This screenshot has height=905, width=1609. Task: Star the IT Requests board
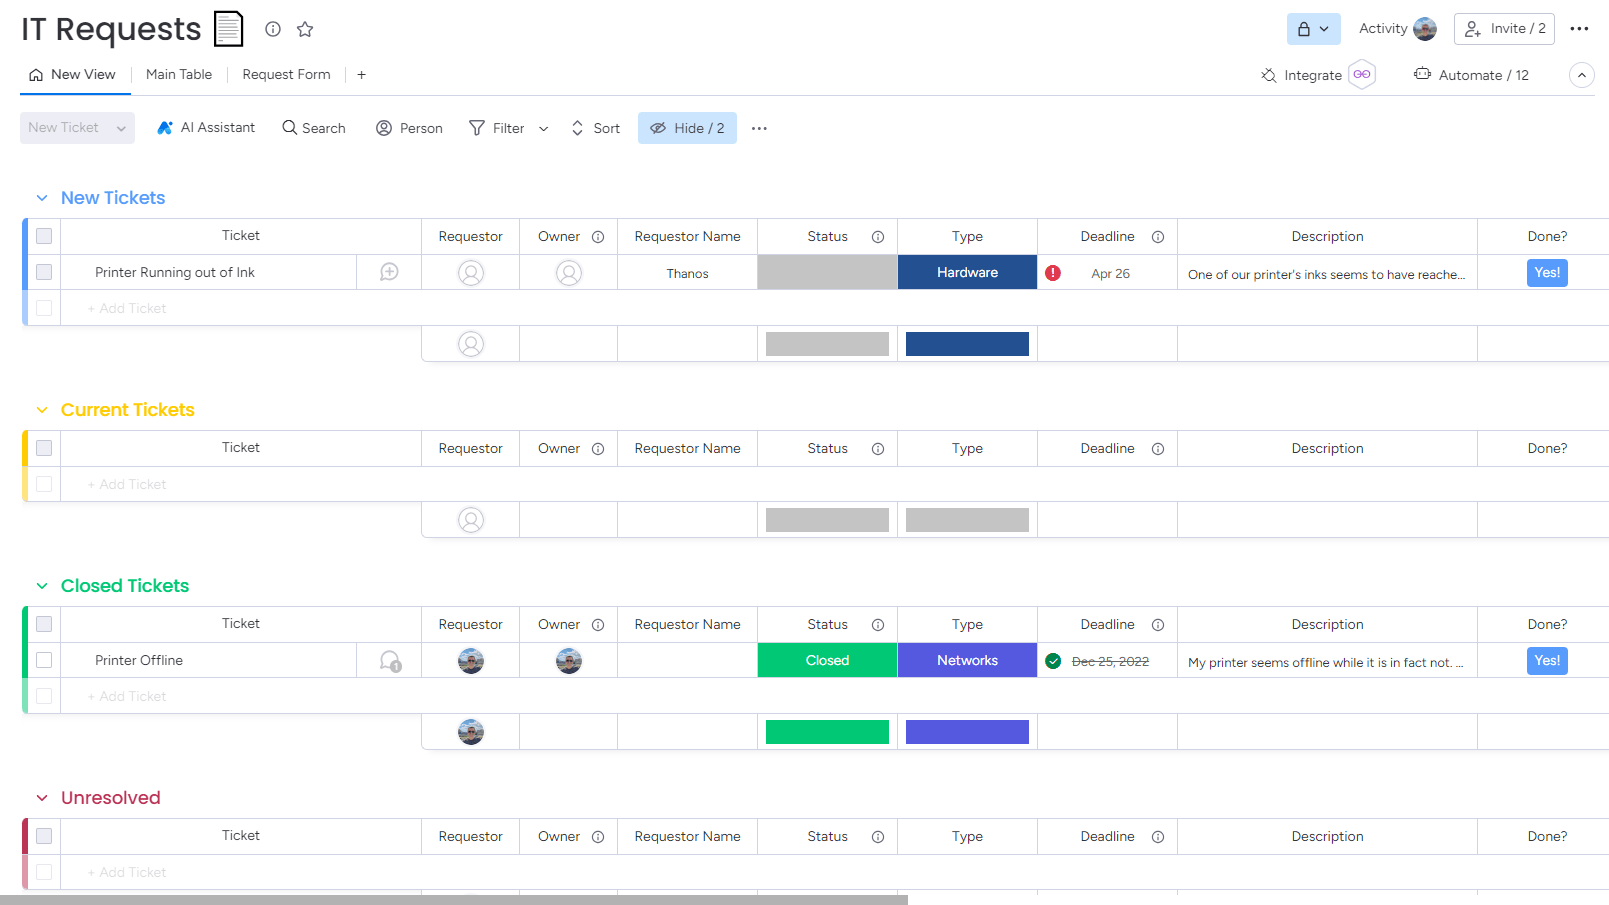pos(305,29)
